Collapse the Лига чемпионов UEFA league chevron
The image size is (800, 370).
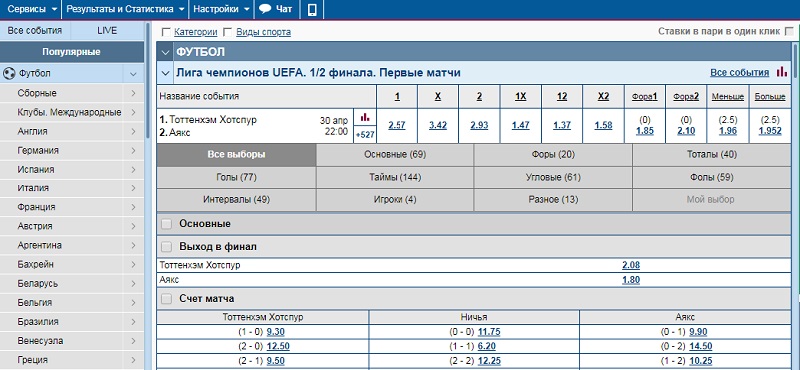pos(165,73)
